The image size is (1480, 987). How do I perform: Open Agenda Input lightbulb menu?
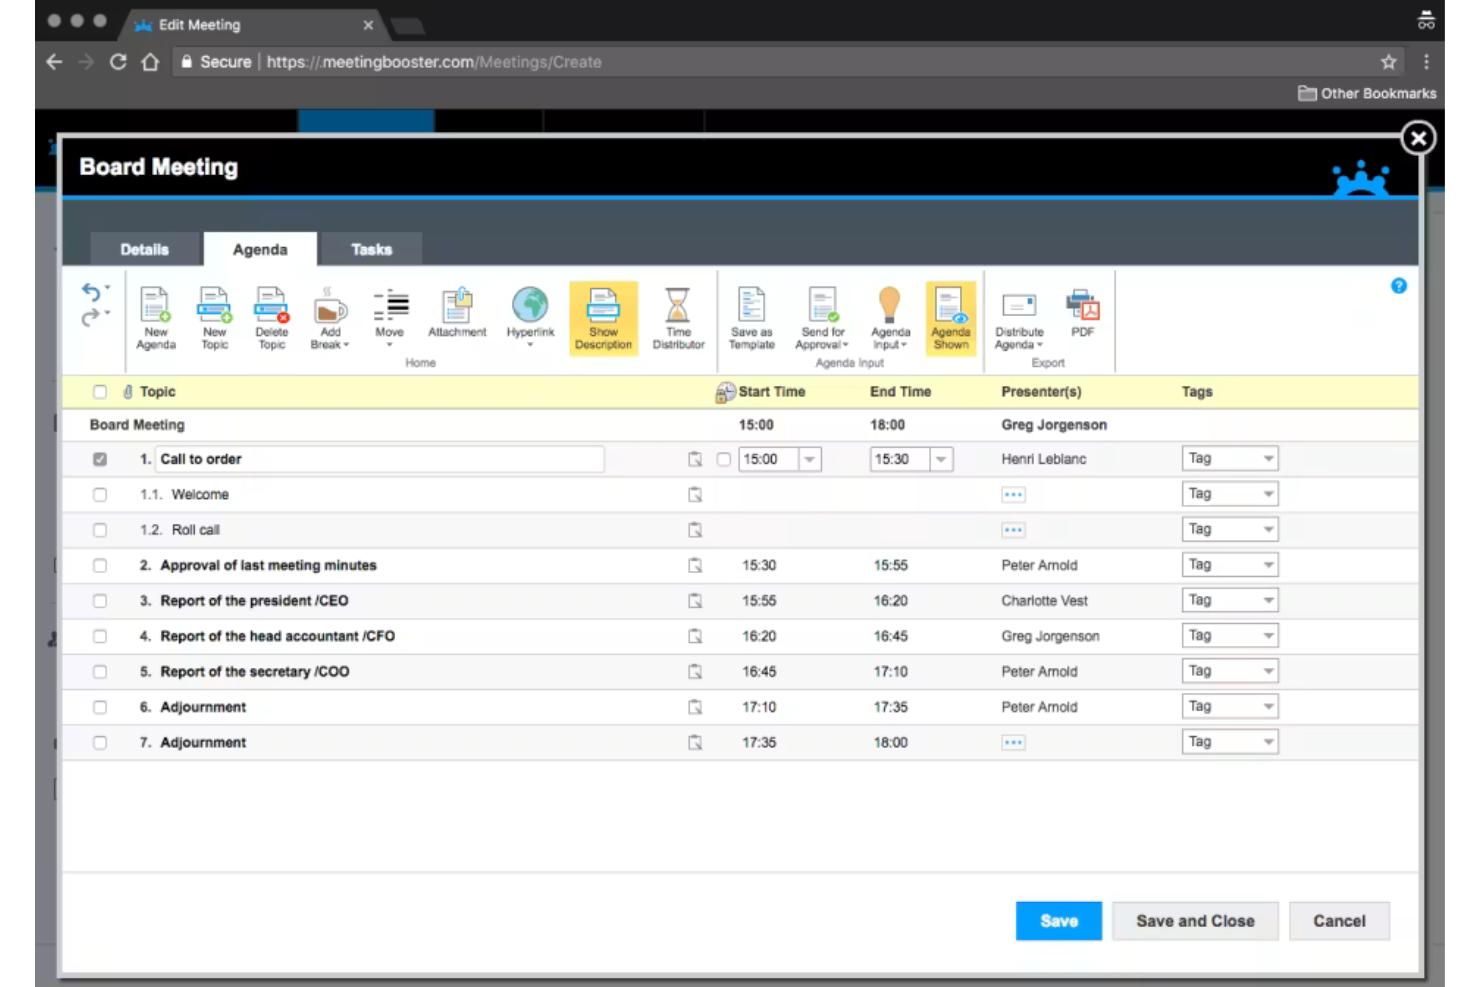click(890, 318)
